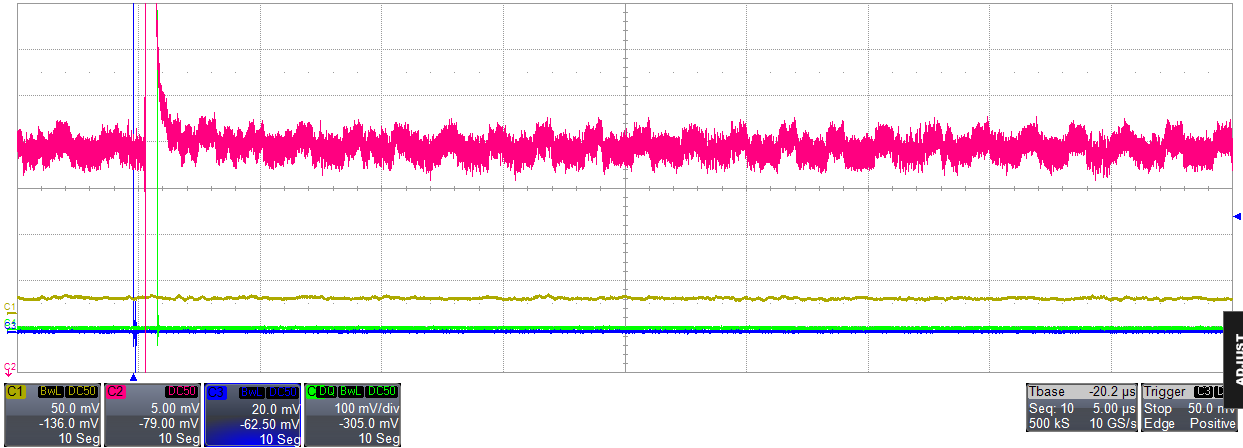The image size is (1243, 448).
Task: Click the pink C2 label badge
Action: click(116, 392)
